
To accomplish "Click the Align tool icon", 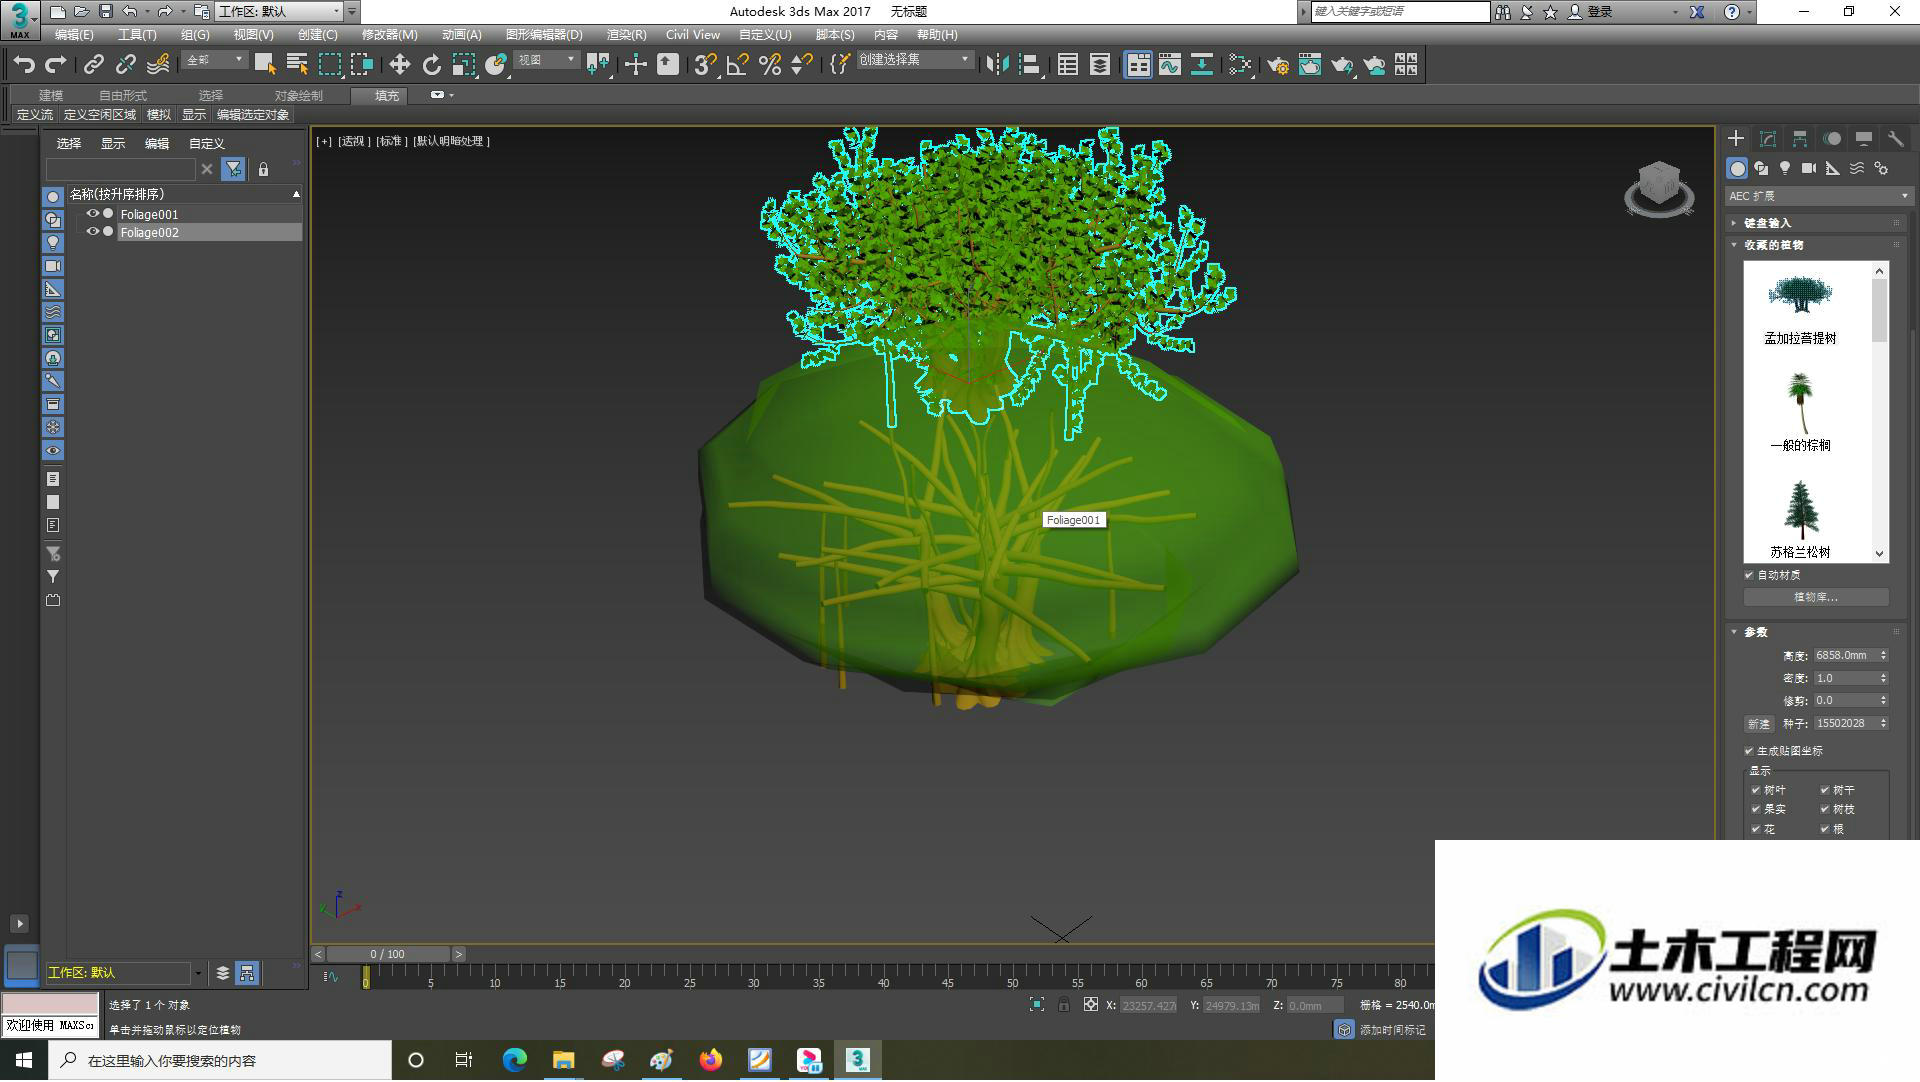I will [x=1029, y=65].
